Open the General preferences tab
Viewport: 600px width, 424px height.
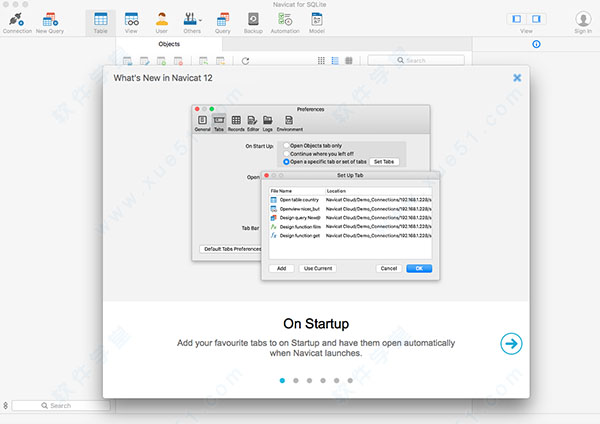[x=202, y=123]
